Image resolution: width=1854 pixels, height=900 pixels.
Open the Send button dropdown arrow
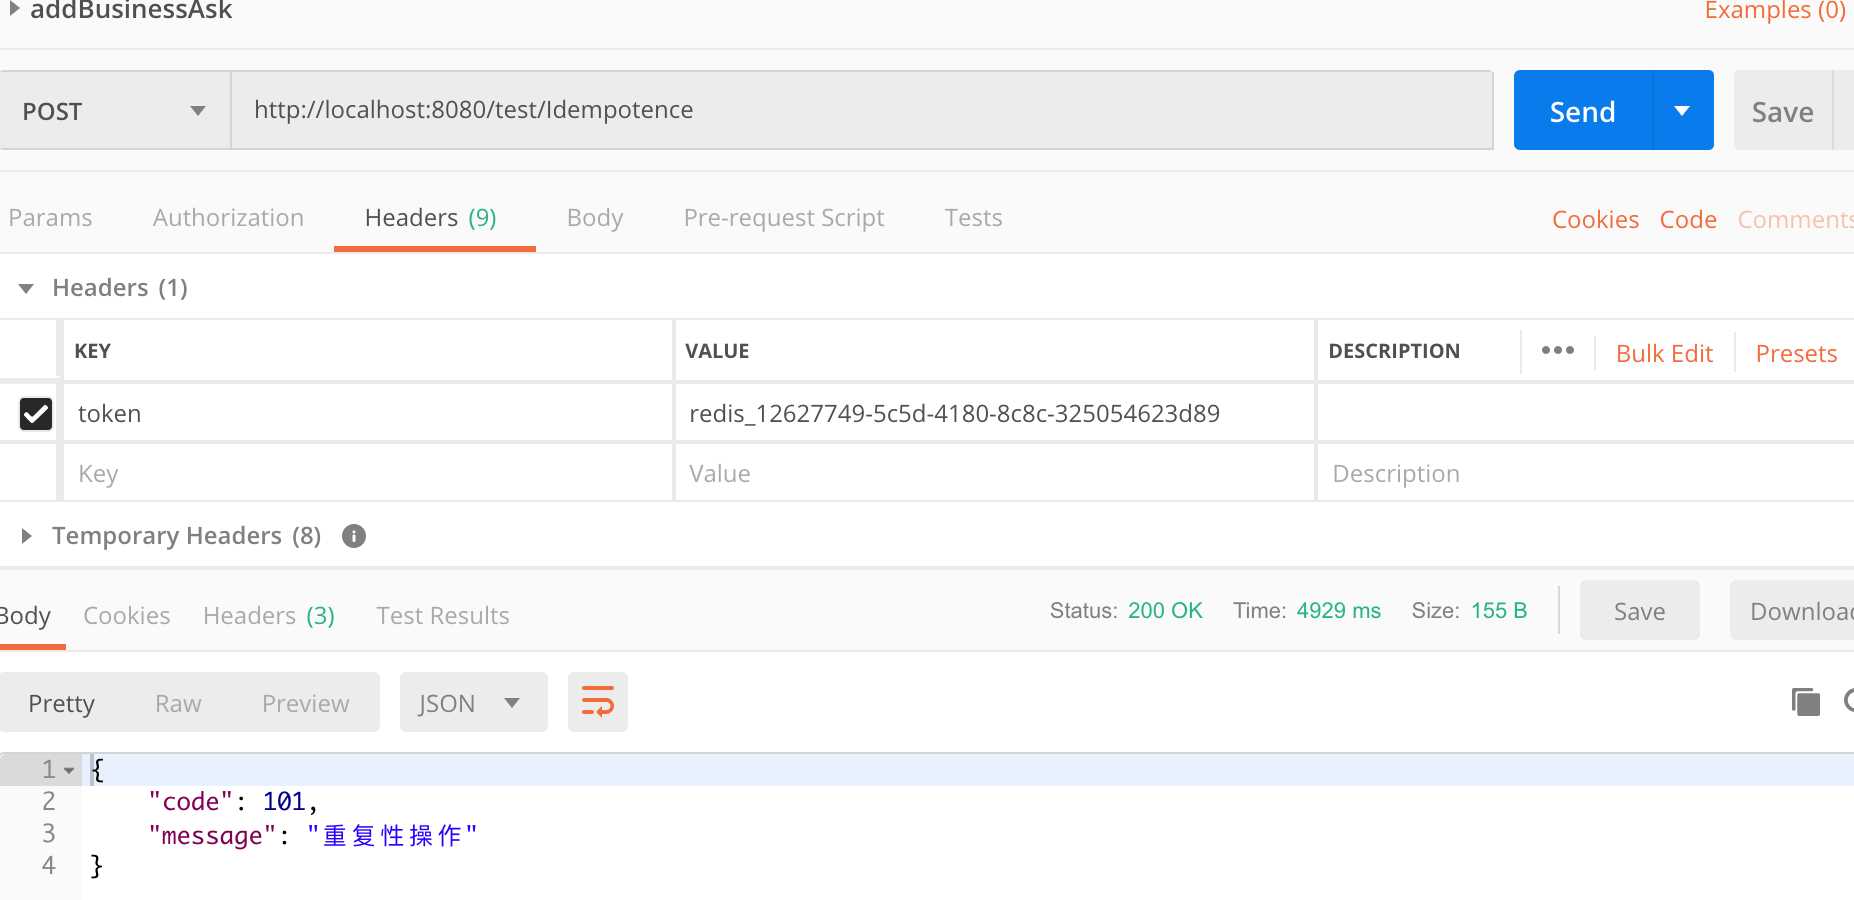point(1682,111)
